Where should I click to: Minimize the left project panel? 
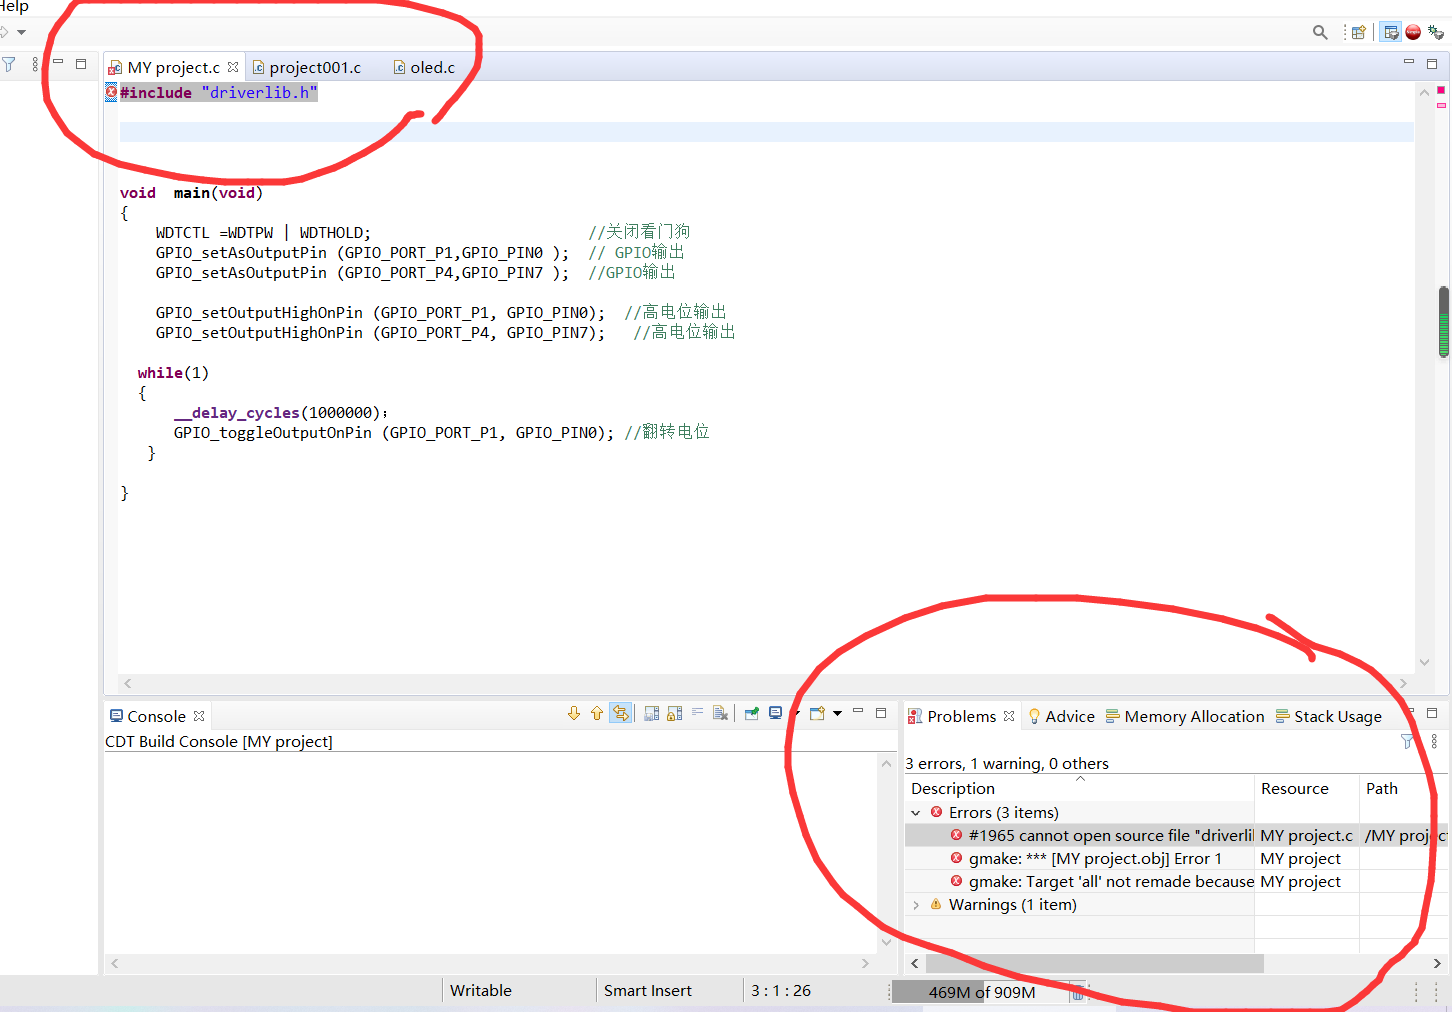pos(58,63)
